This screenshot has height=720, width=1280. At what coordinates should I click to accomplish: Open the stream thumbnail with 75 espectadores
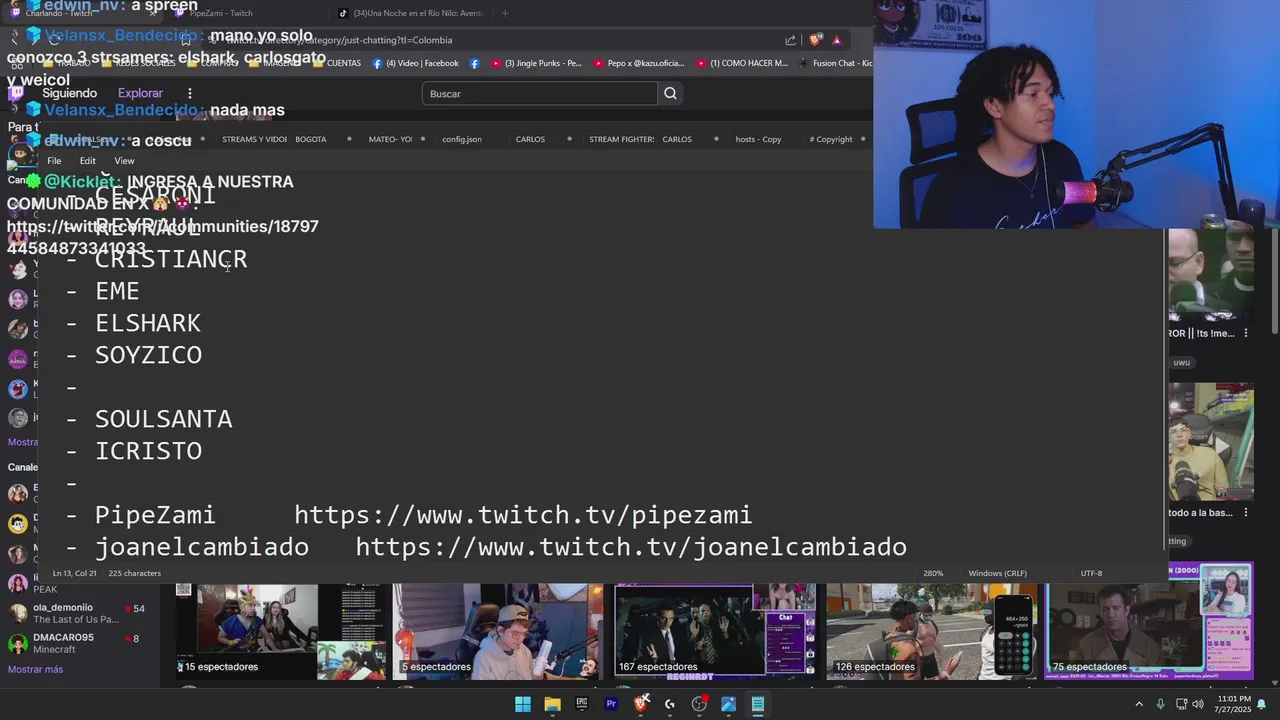1148,631
